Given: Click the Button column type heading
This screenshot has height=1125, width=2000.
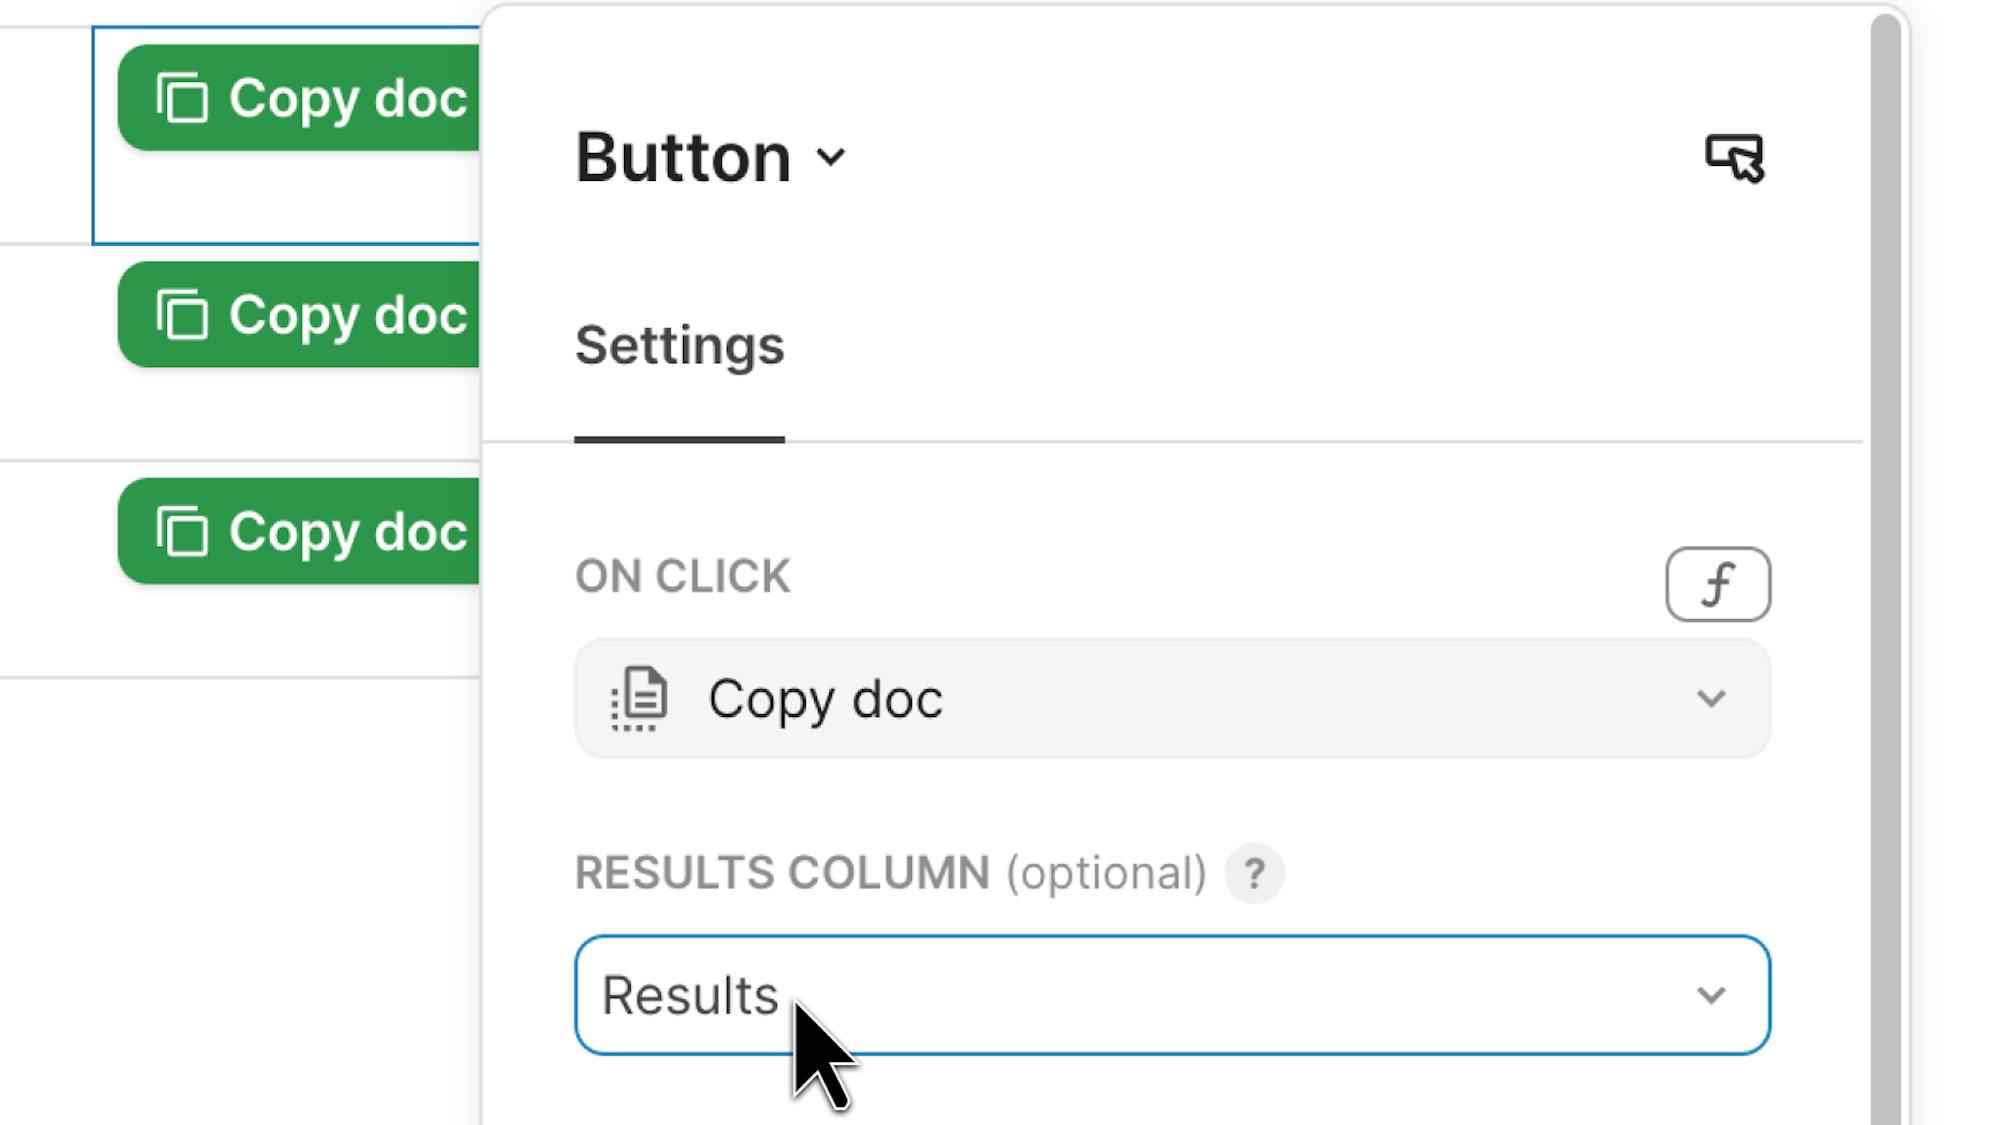Looking at the screenshot, I should 683,157.
